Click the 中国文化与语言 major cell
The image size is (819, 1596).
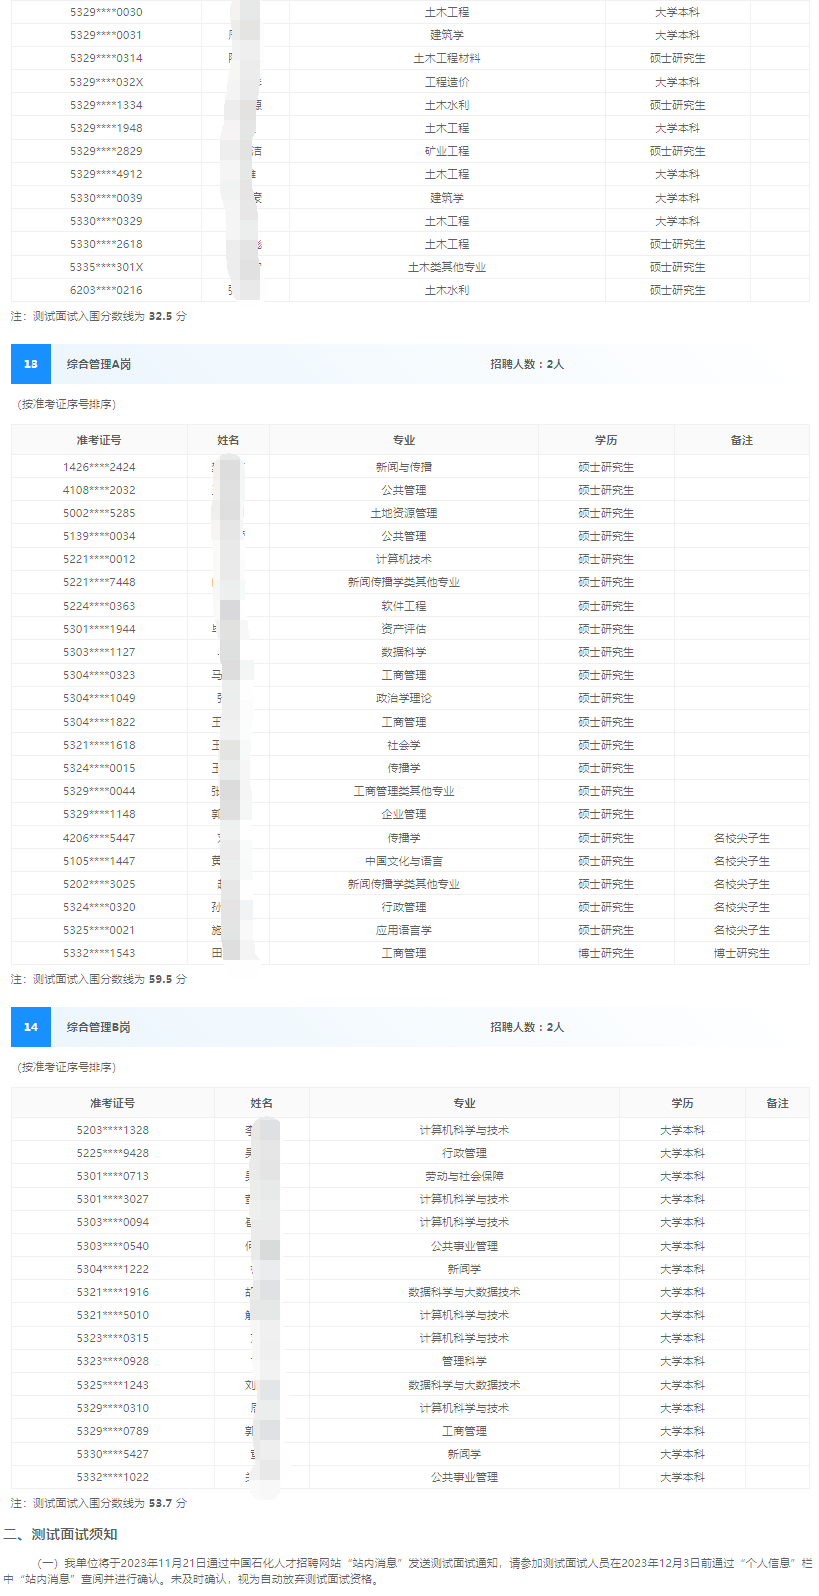tap(404, 861)
